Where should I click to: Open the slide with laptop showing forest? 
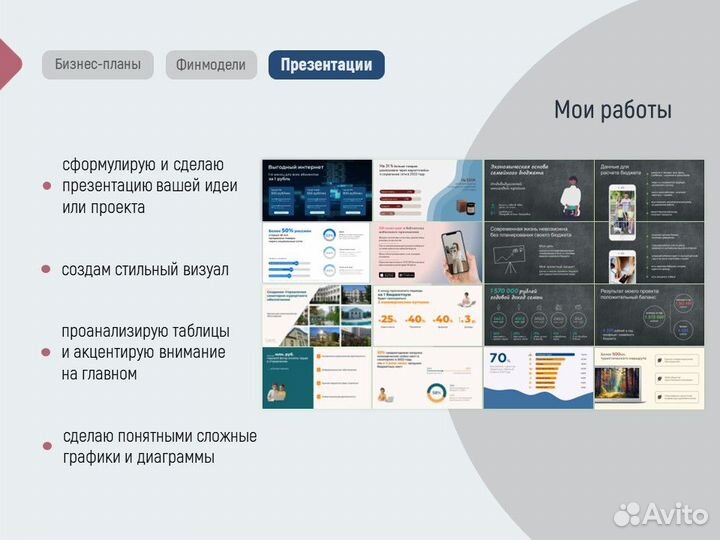[649, 378]
